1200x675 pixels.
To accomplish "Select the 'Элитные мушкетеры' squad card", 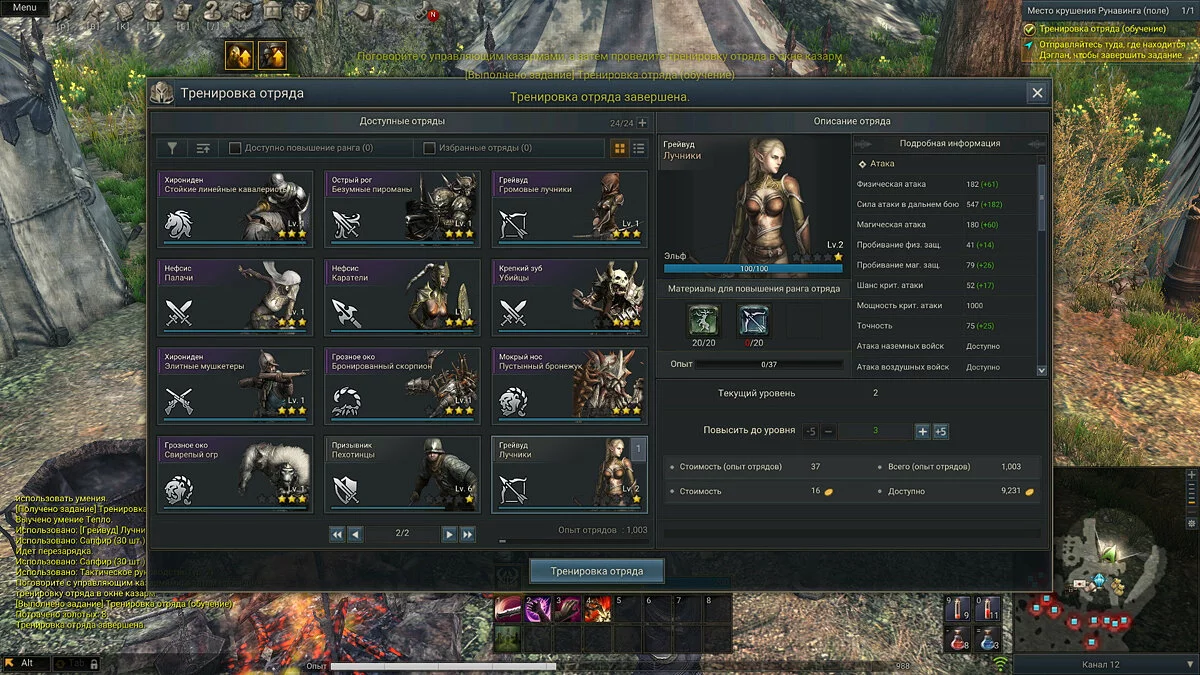I will (235, 385).
